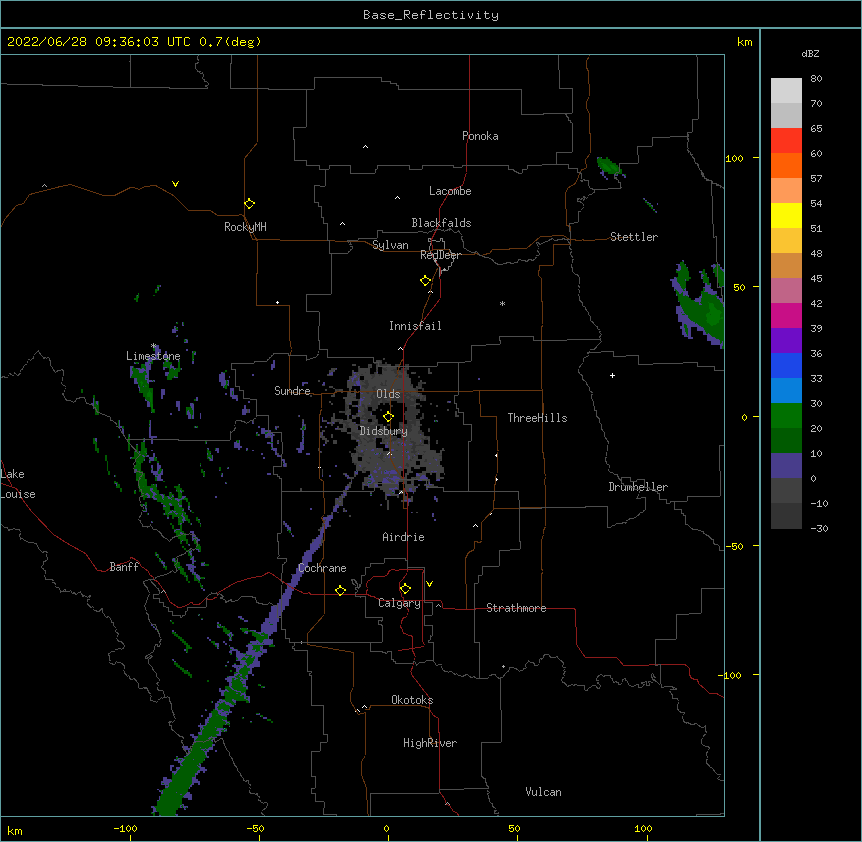Click the Ponoka town label
The width and height of the screenshot is (862, 842).
pyautogui.click(x=480, y=136)
